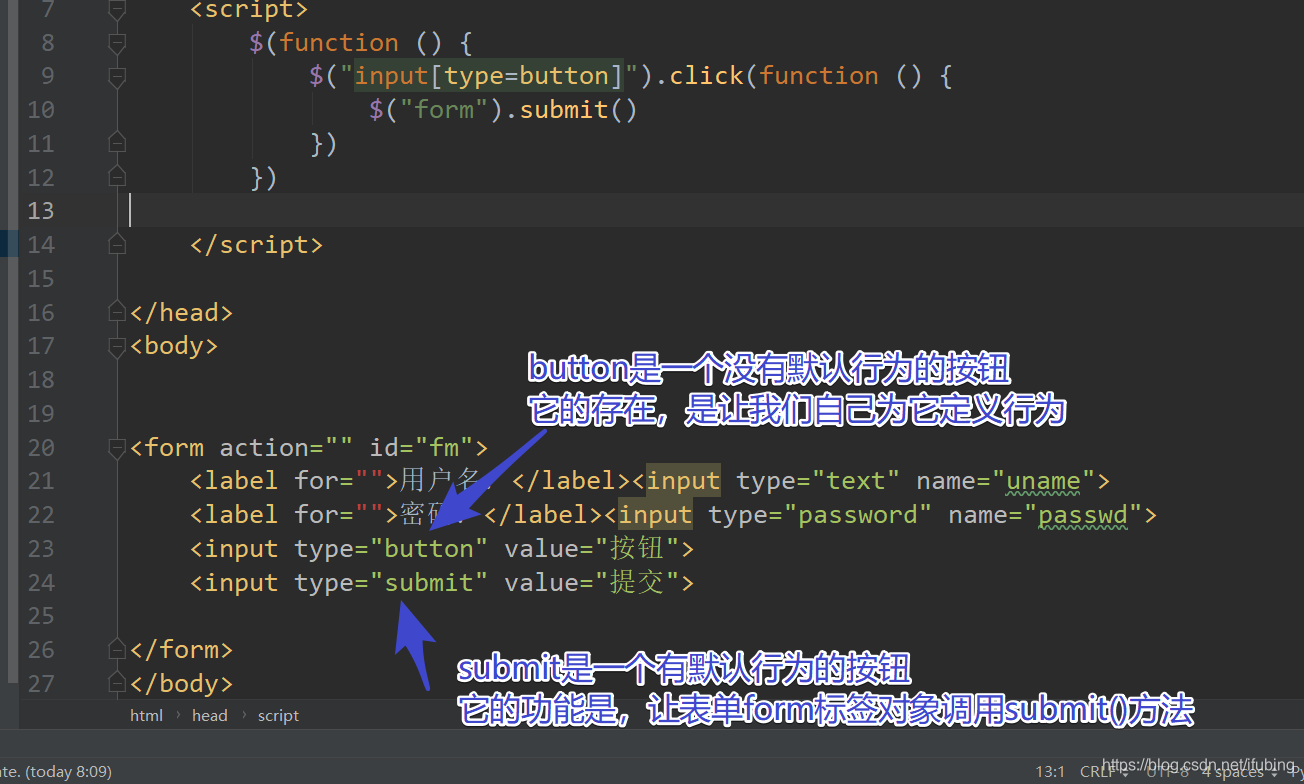Click the </body> closing tag text
Image resolution: width=1304 pixels, height=784 pixels.
click(x=181, y=684)
